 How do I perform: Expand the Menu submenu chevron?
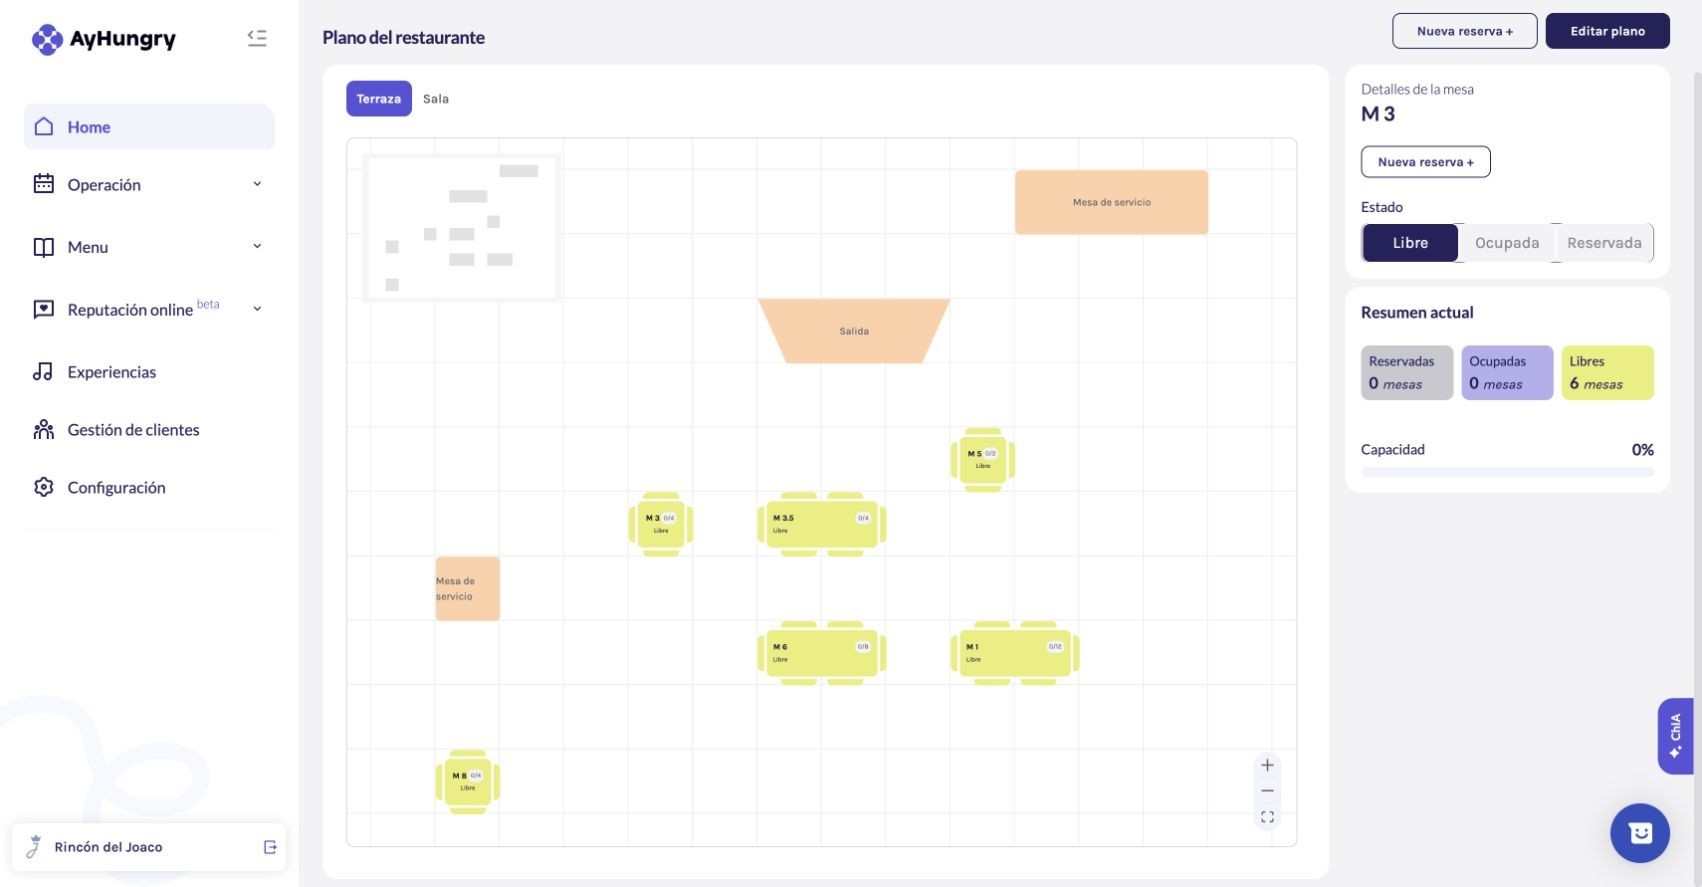coord(257,246)
